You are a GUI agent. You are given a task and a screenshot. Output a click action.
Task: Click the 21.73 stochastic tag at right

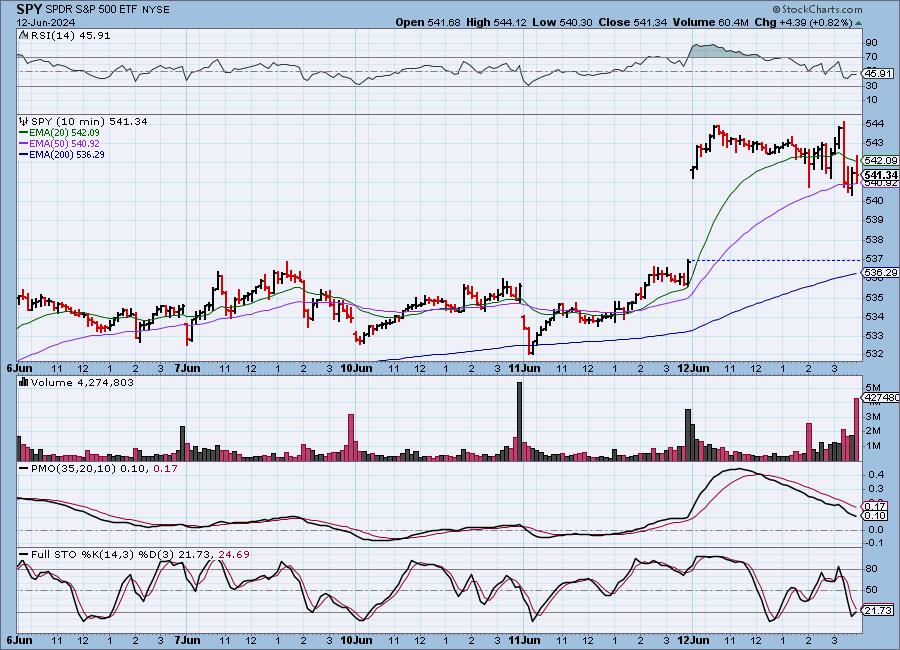[878, 610]
